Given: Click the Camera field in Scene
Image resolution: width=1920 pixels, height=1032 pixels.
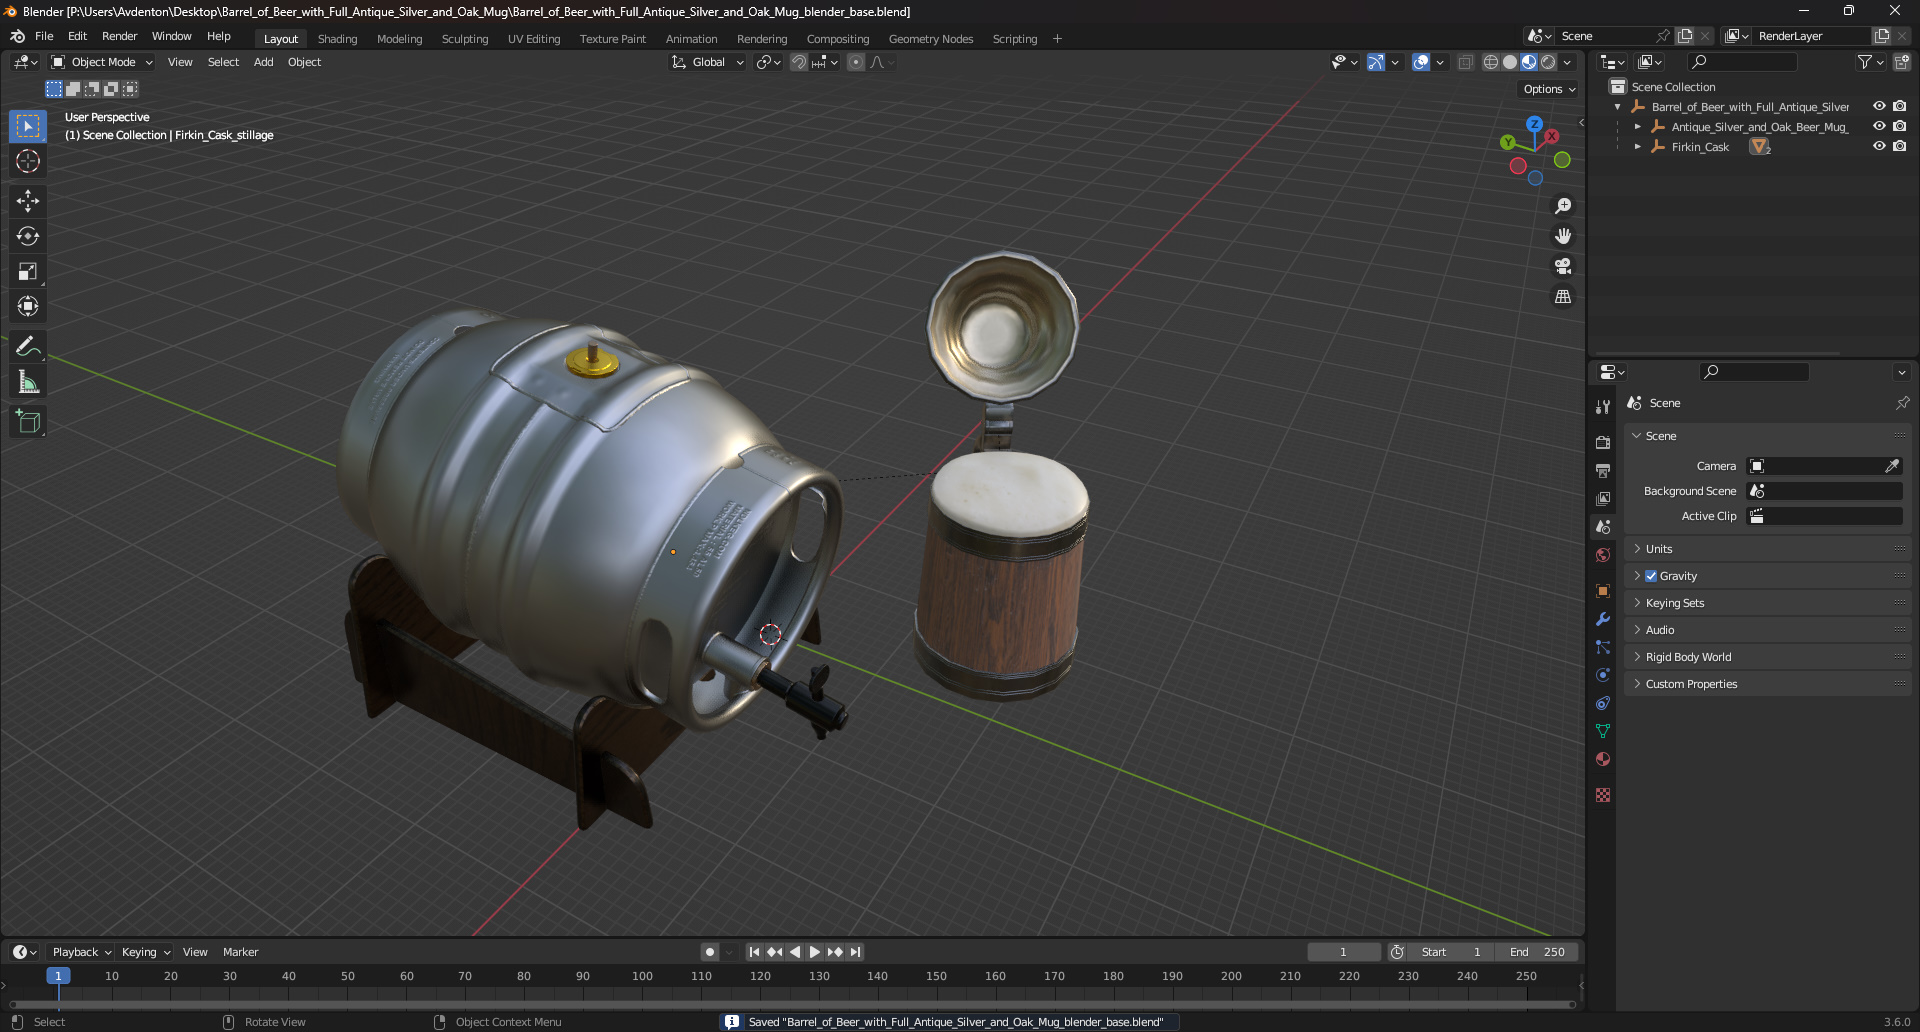Looking at the screenshot, I should (1824, 466).
